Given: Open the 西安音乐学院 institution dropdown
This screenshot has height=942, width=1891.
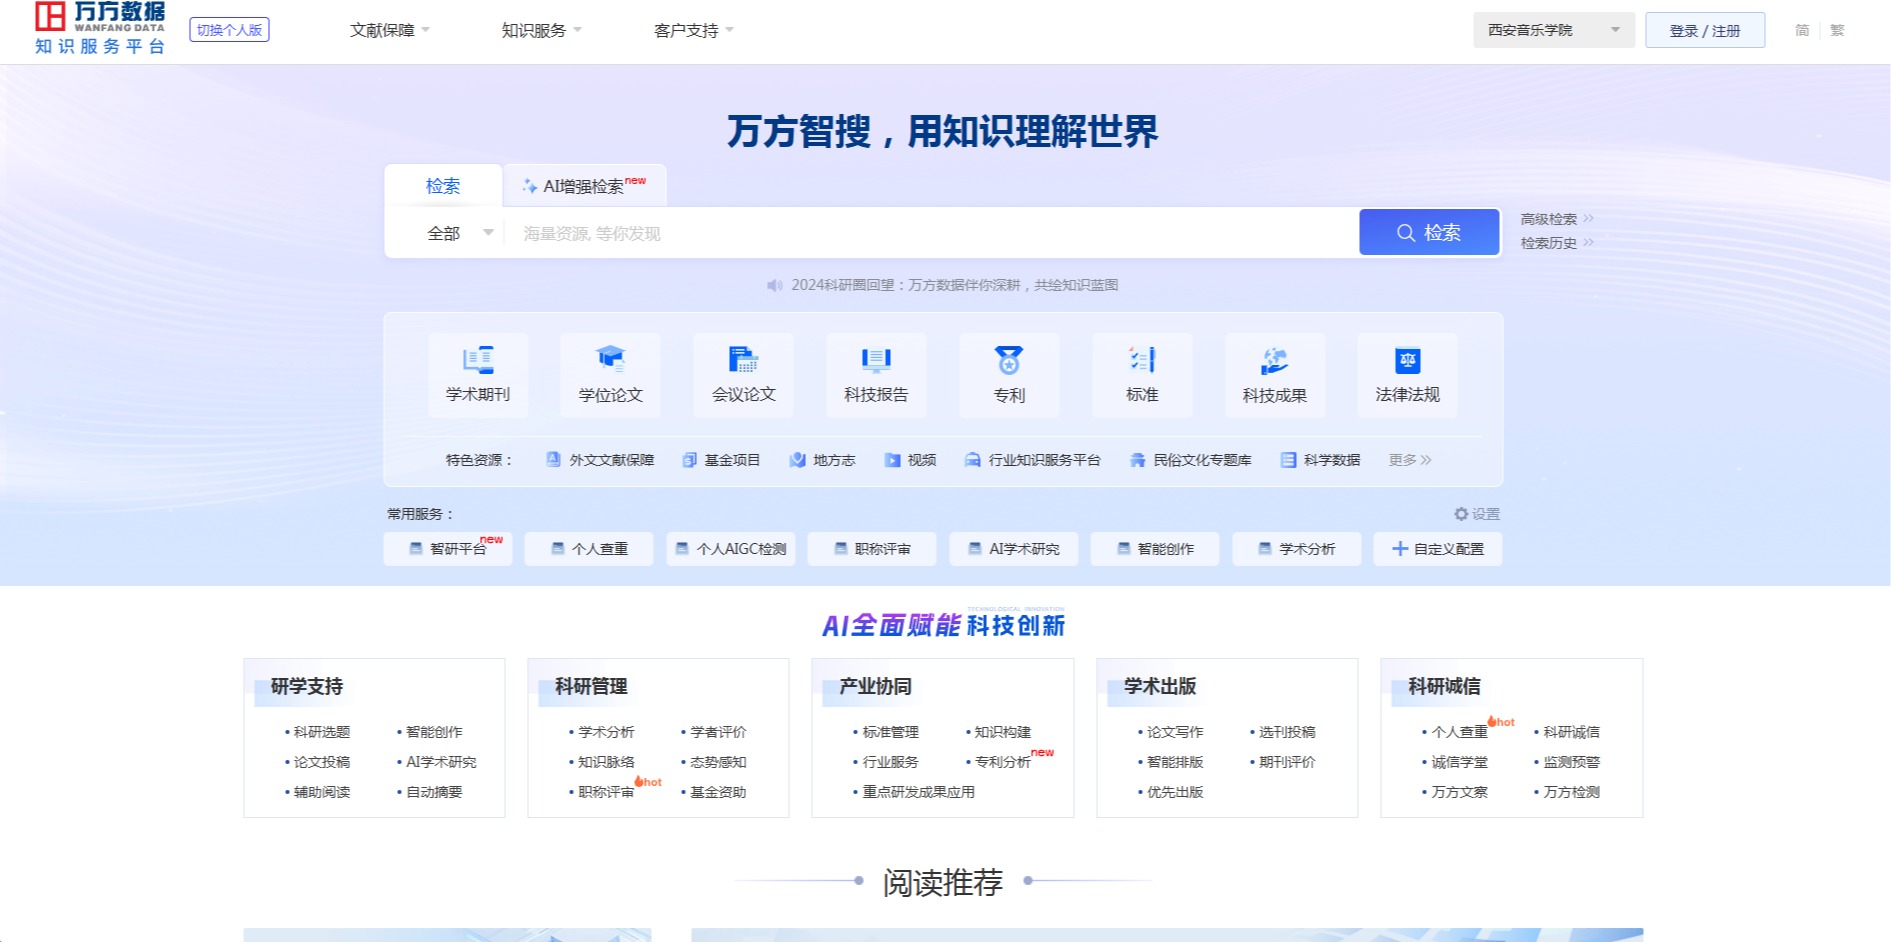Looking at the screenshot, I should click(x=1553, y=30).
